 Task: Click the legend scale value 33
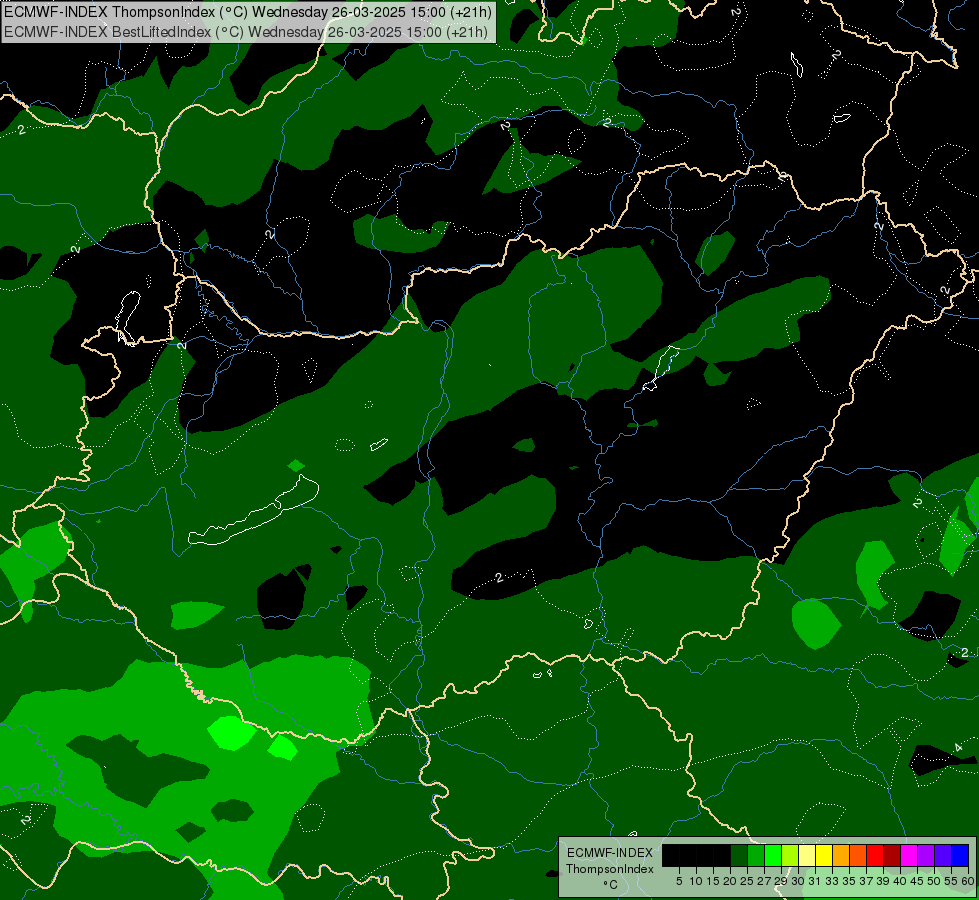pos(832,881)
